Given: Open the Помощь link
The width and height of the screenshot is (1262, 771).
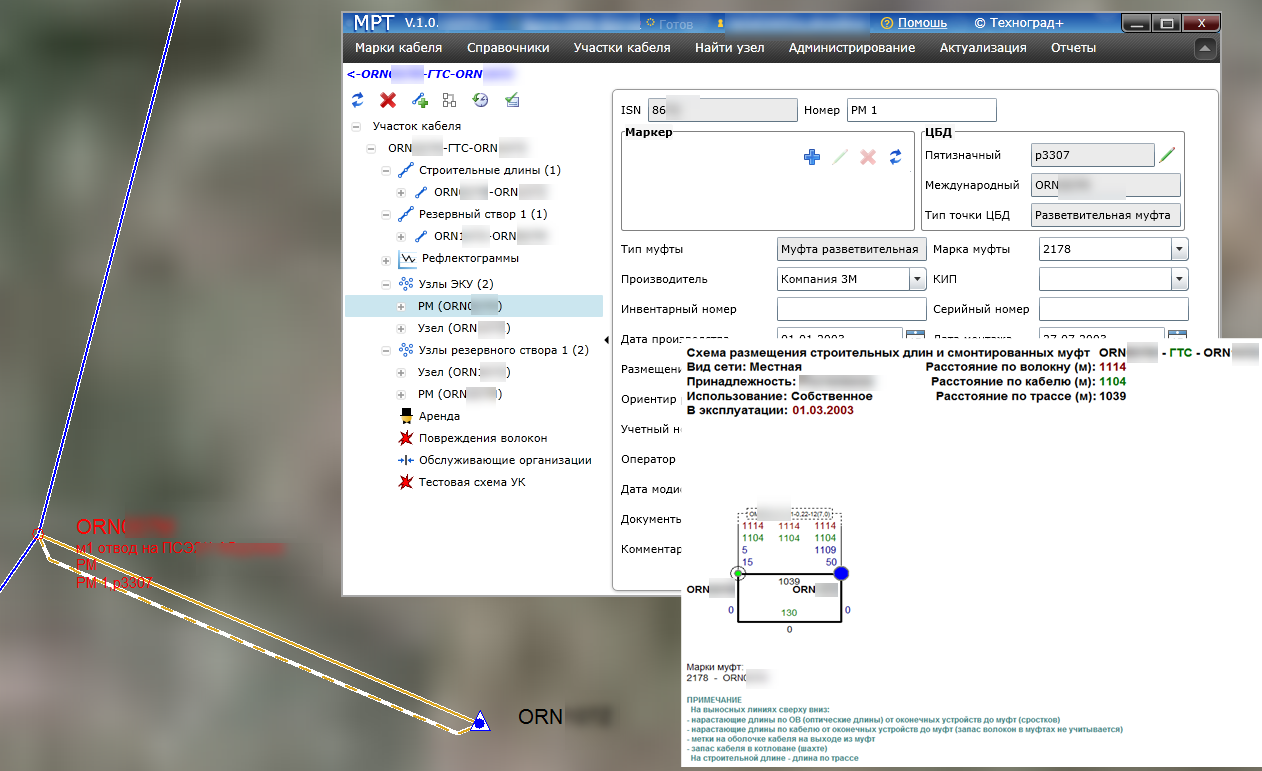Looking at the screenshot, I should pyautogui.click(x=922, y=22).
